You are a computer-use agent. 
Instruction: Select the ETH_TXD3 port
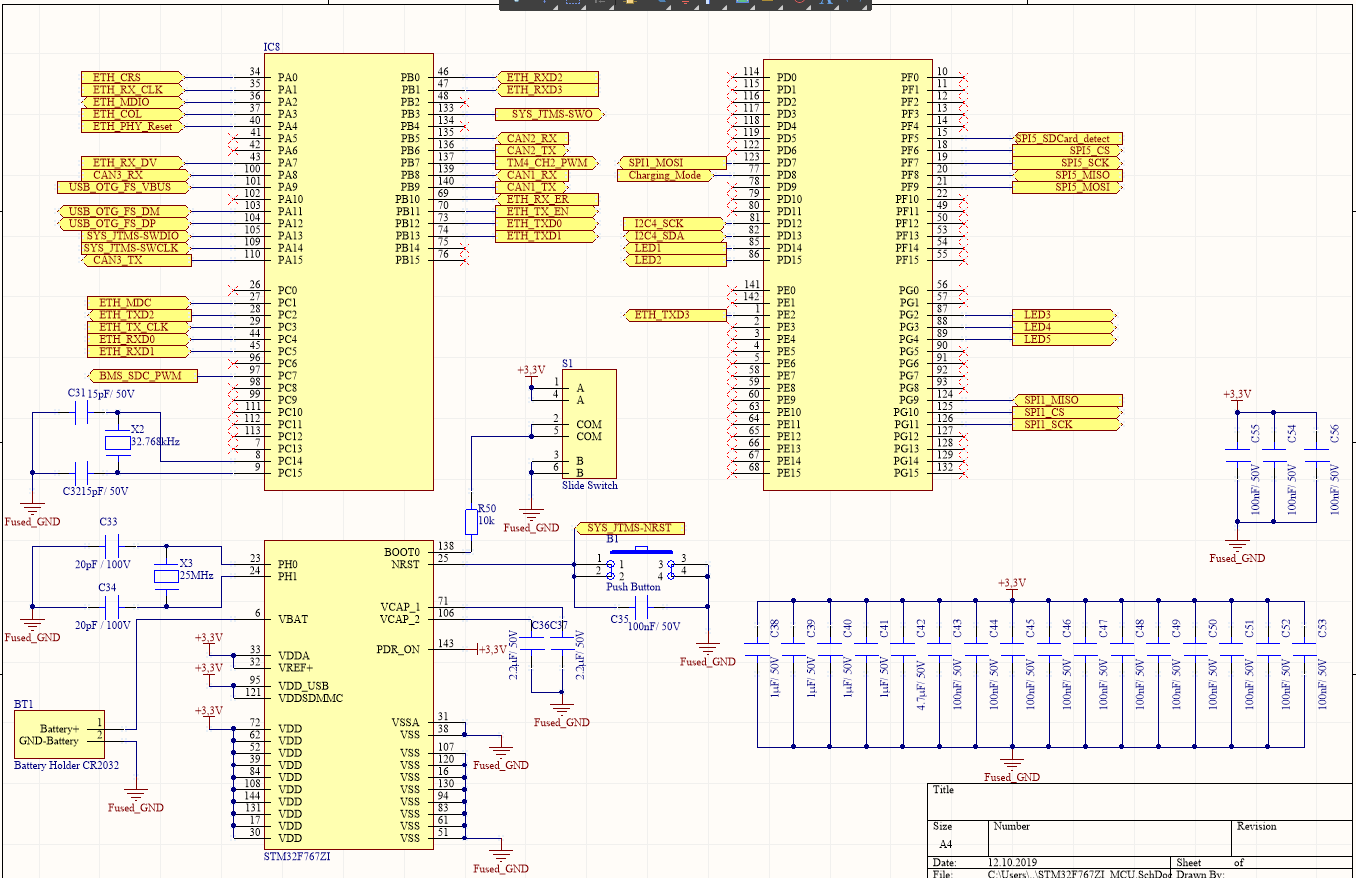tap(675, 315)
